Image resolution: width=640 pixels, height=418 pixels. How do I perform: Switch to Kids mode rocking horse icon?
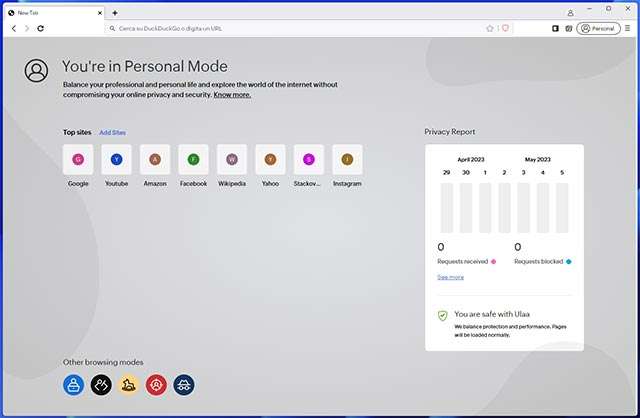coord(129,385)
